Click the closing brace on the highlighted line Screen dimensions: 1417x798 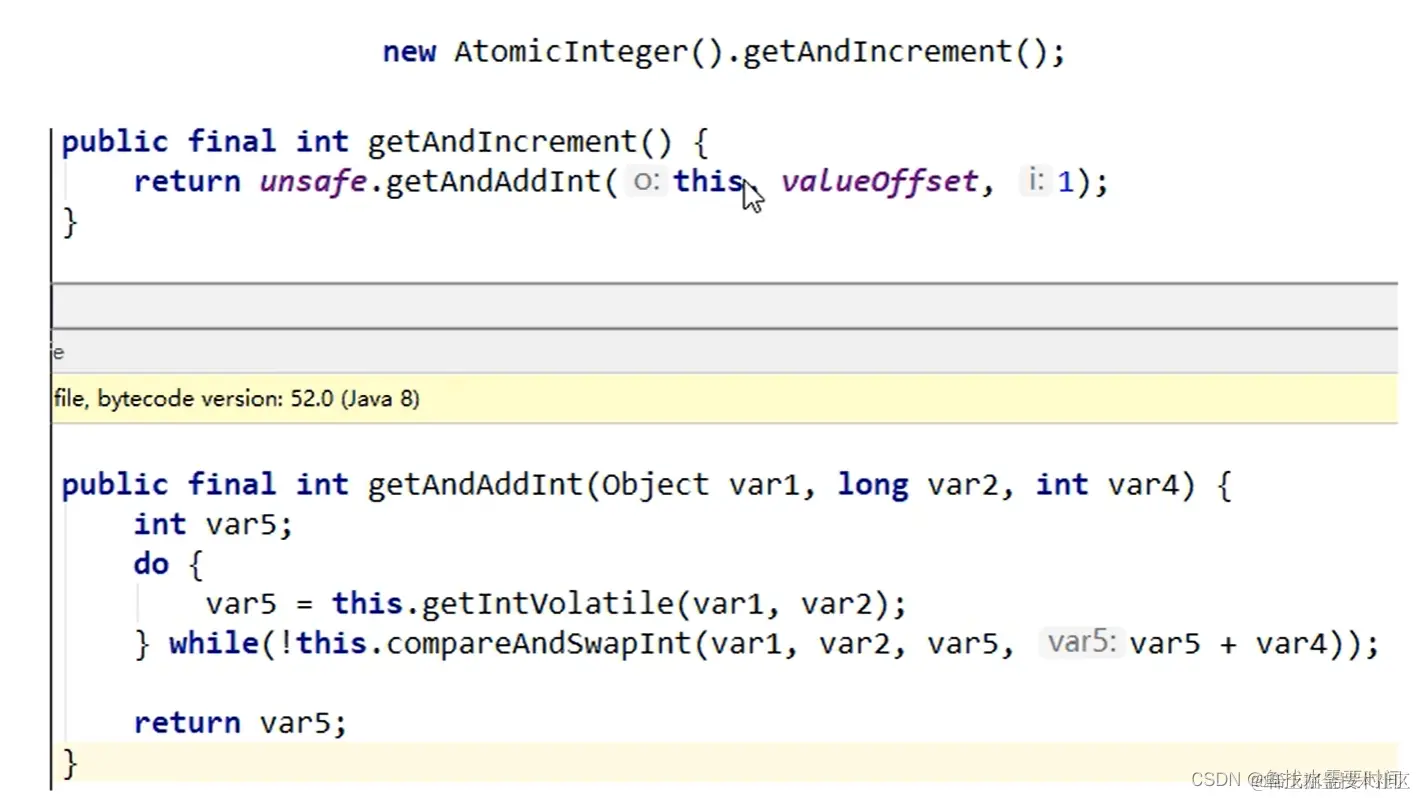click(70, 764)
